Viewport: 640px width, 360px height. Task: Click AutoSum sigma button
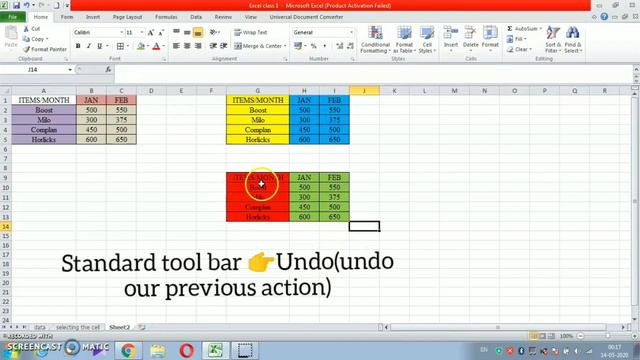tap(510, 29)
